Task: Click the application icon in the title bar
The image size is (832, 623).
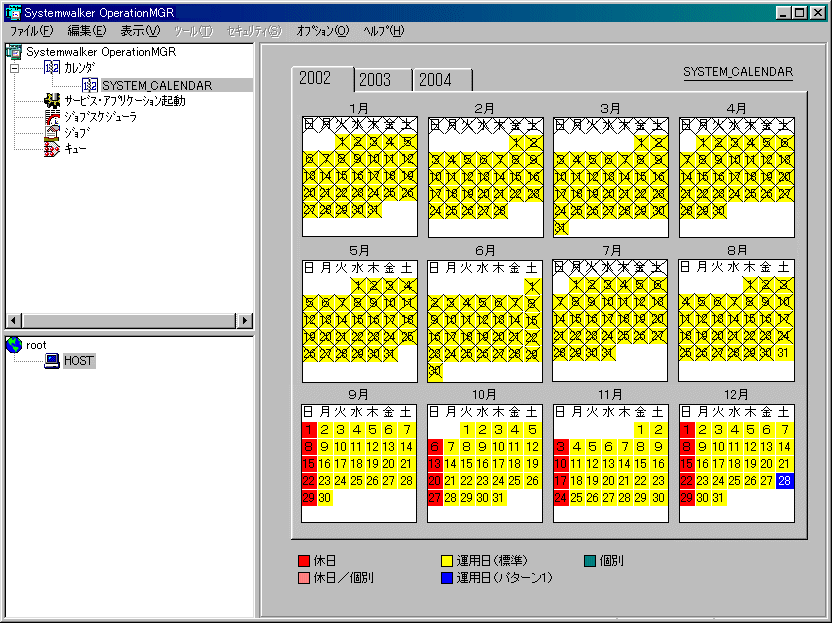Action: pyautogui.click(x=13, y=12)
